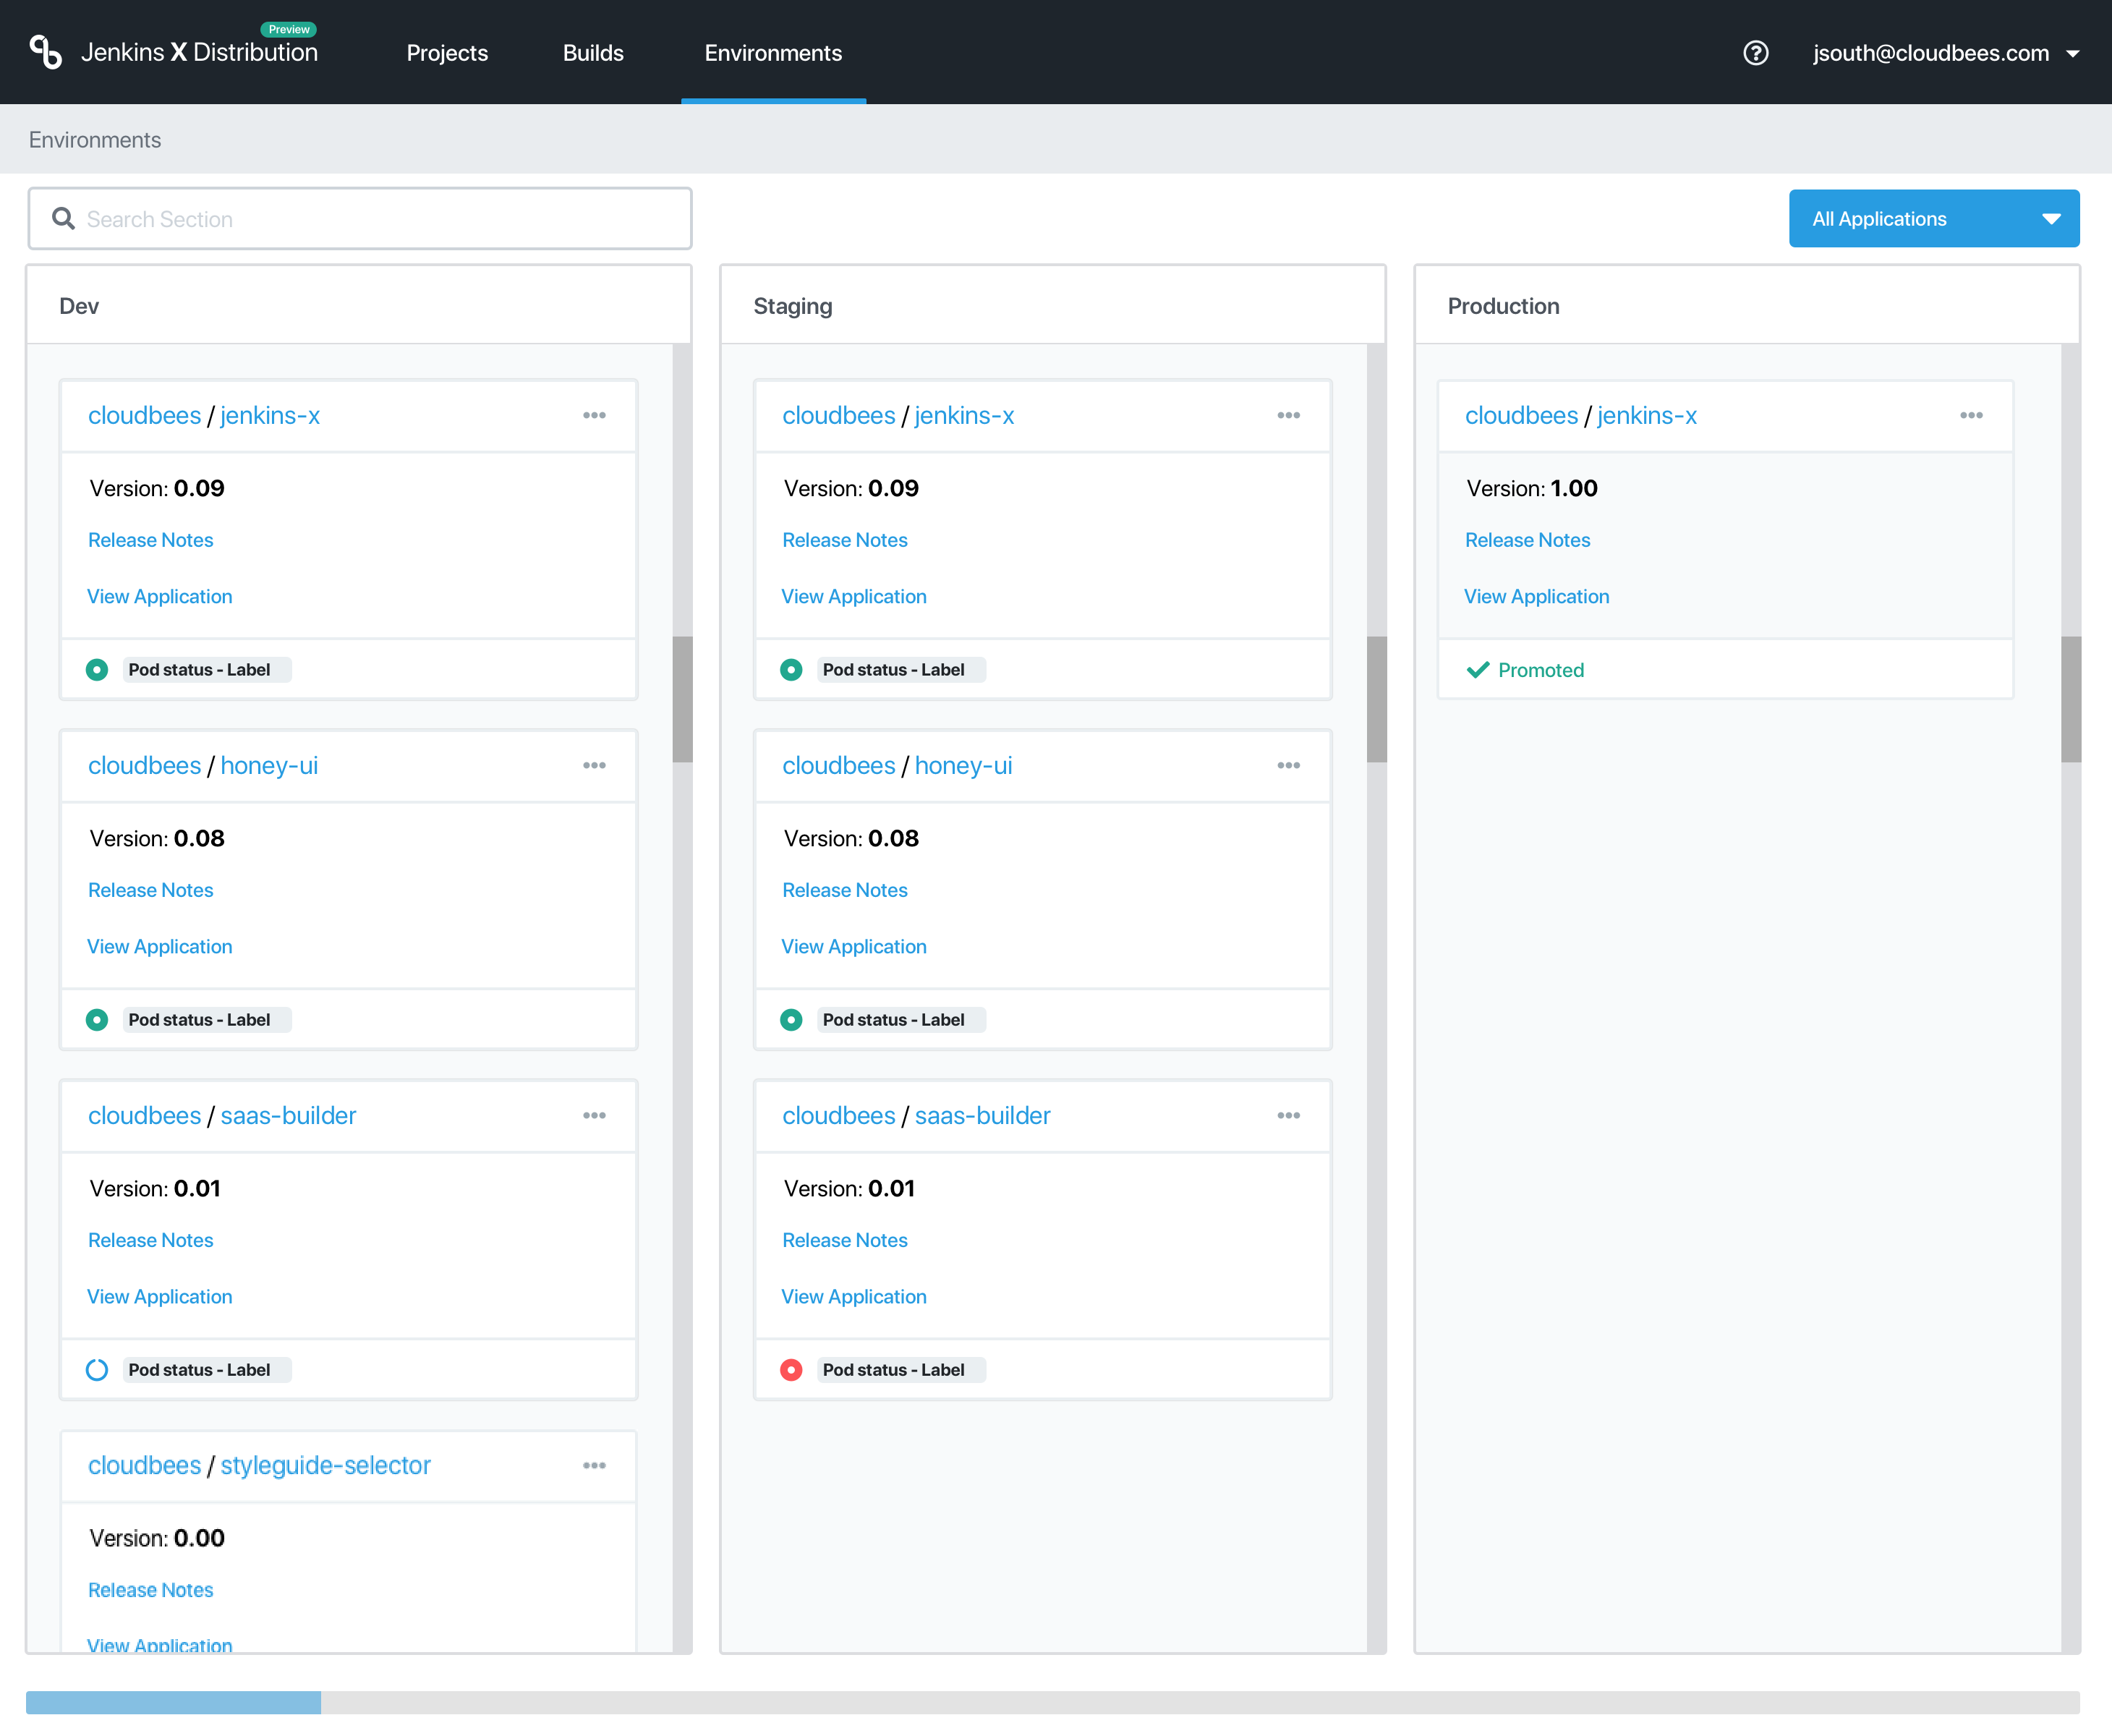The width and height of the screenshot is (2112, 1736).
Task: Go to the Builds tab
Action: (x=593, y=53)
